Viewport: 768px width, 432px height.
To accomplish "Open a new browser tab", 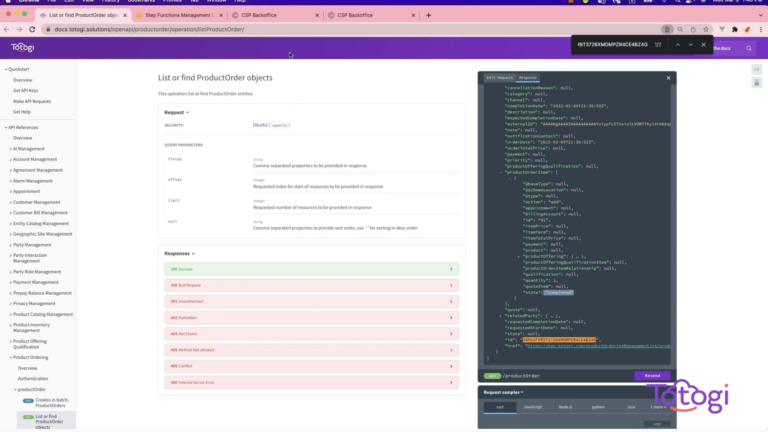I will [428, 15].
